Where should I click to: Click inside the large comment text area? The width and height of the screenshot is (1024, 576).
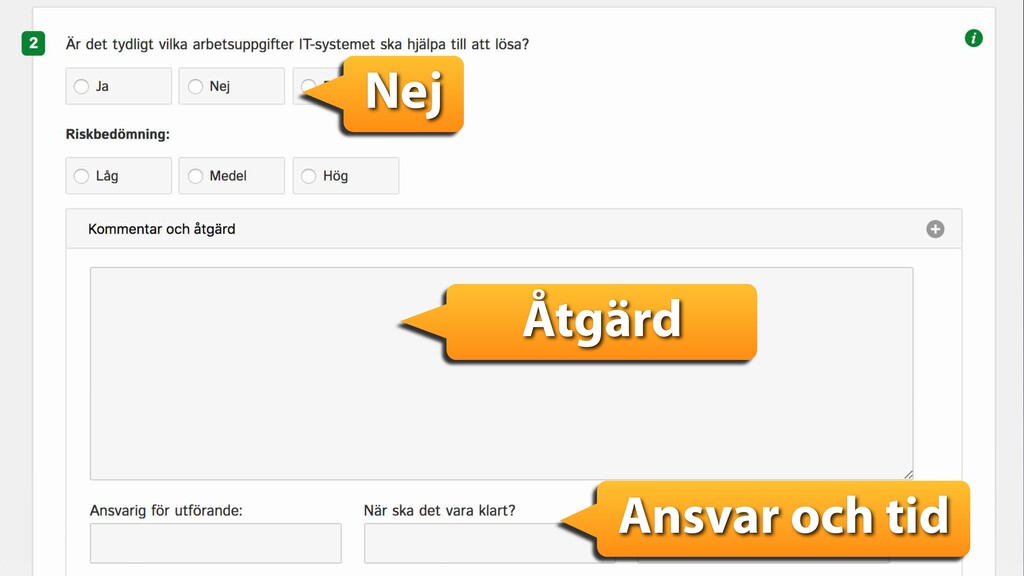click(x=502, y=374)
